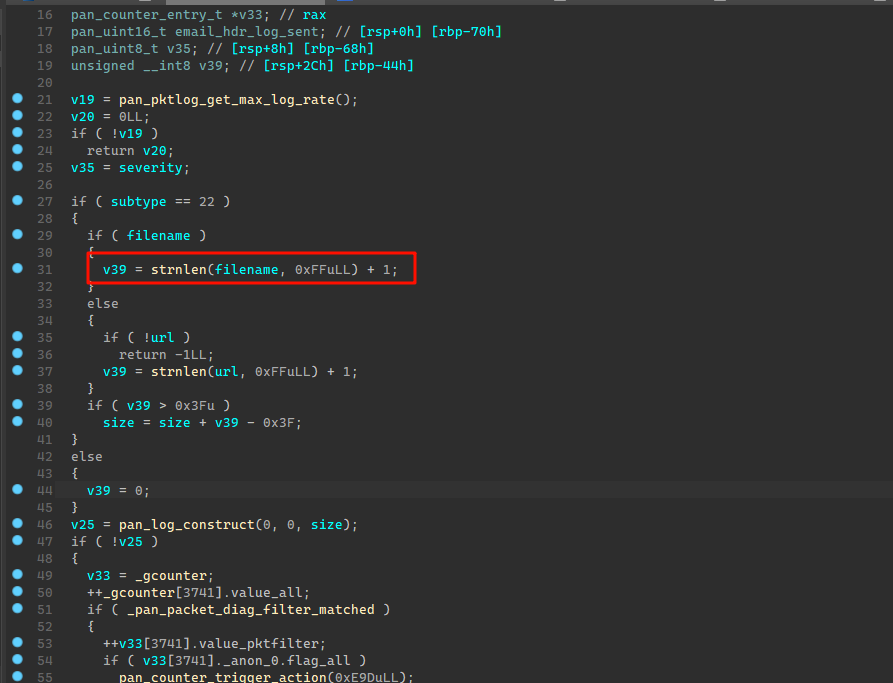
Task: Click line number 20 in the gutter
Action: pos(44,83)
